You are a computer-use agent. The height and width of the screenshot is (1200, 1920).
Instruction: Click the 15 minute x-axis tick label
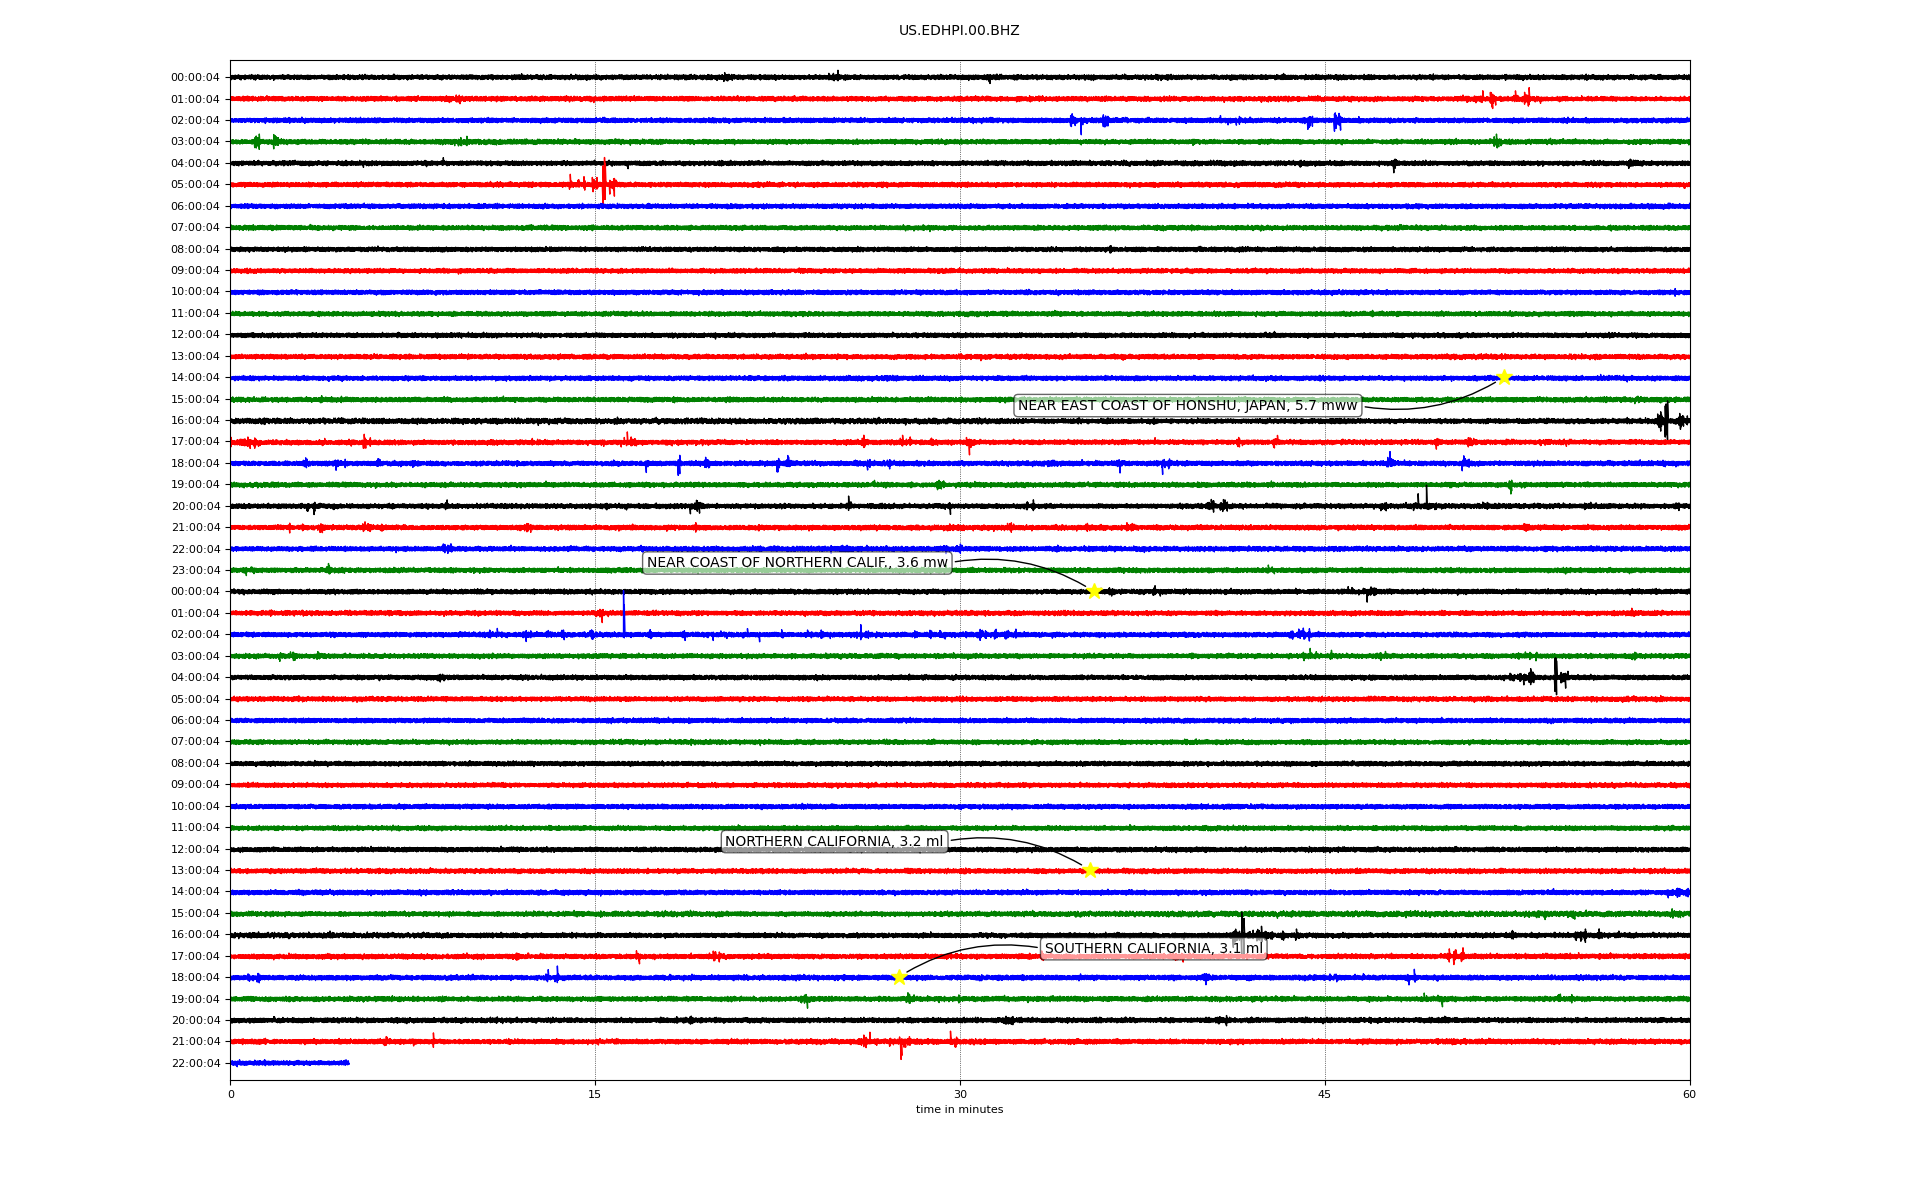(595, 1094)
